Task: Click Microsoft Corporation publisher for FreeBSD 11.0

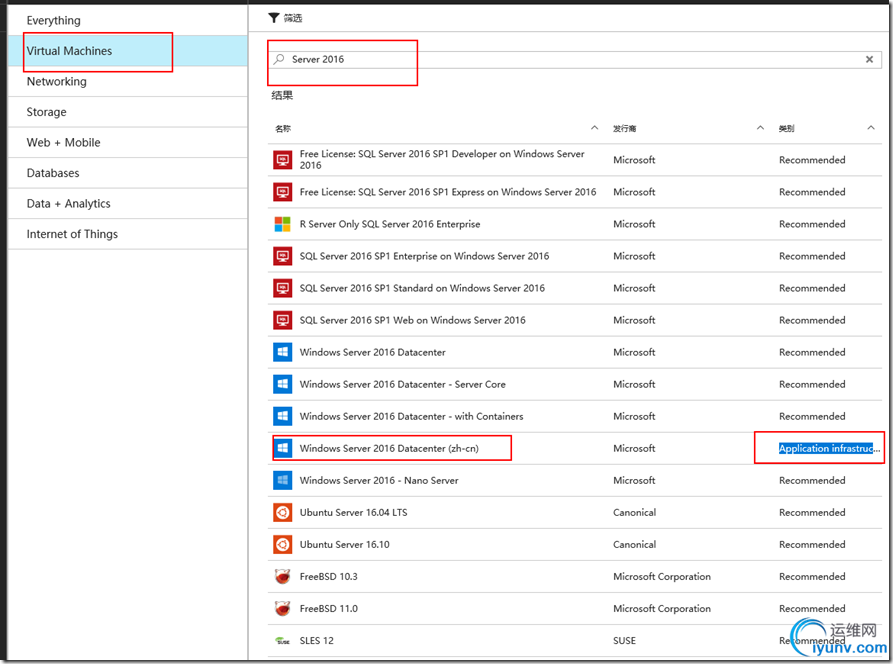Action: click(x=662, y=608)
